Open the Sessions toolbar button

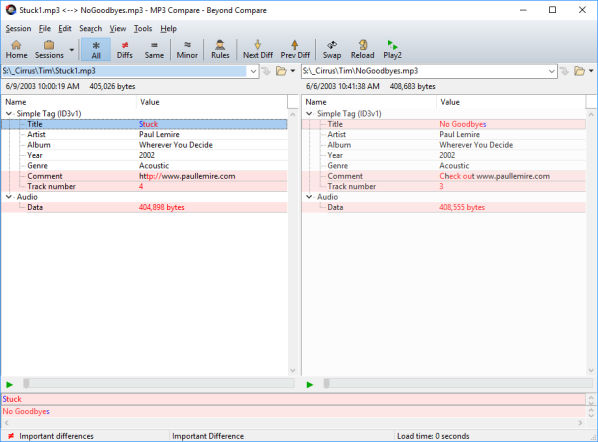tap(49, 50)
